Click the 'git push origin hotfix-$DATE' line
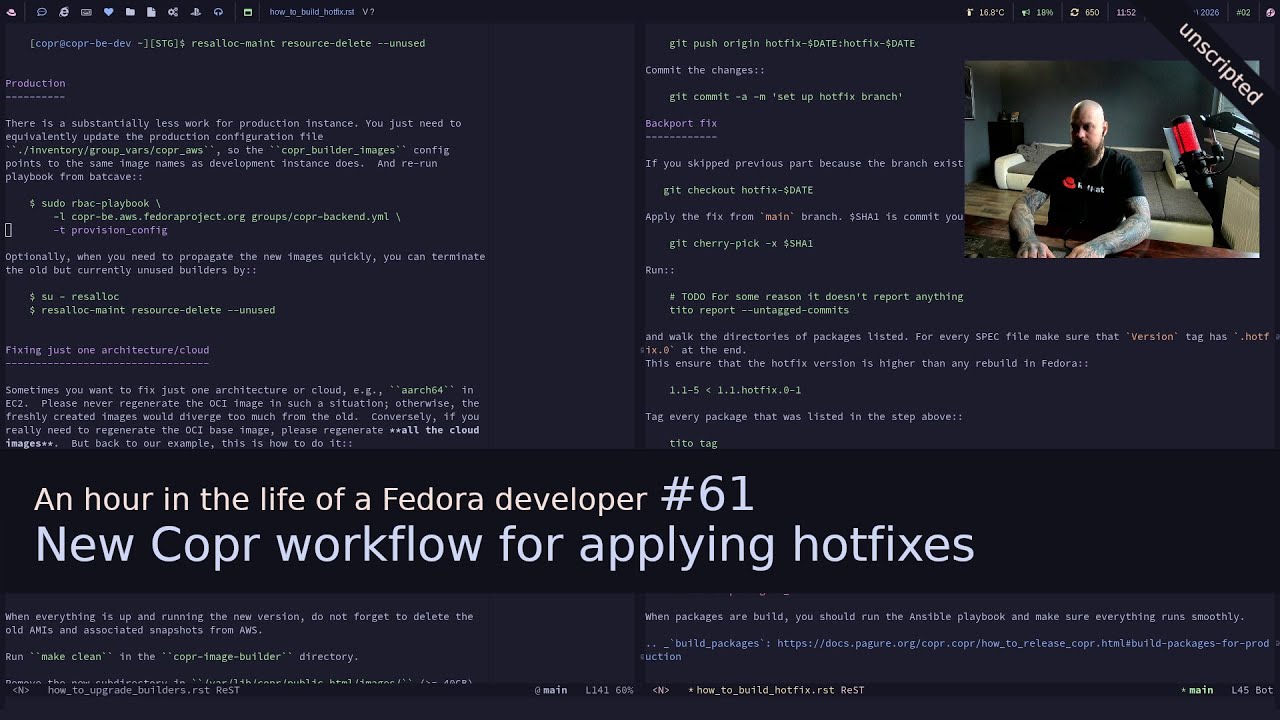Viewport: 1280px width, 720px height. (792, 43)
